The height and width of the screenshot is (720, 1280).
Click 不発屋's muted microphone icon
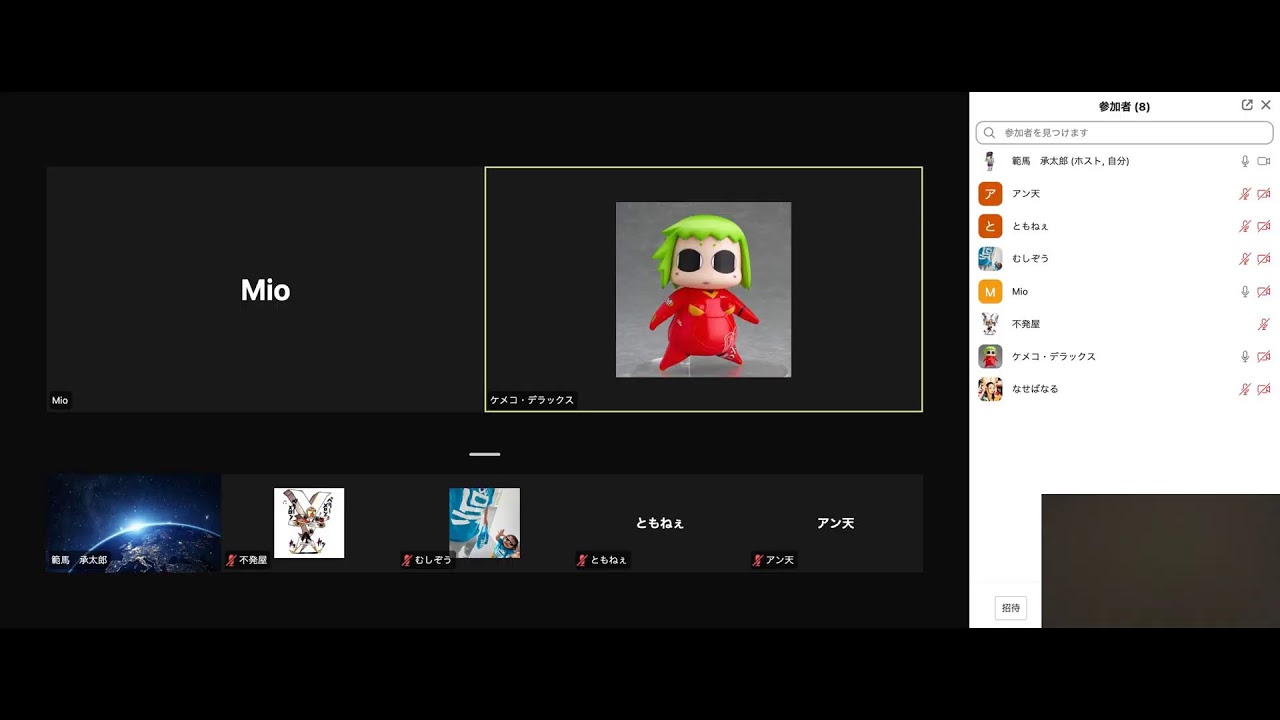[1262, 323]
